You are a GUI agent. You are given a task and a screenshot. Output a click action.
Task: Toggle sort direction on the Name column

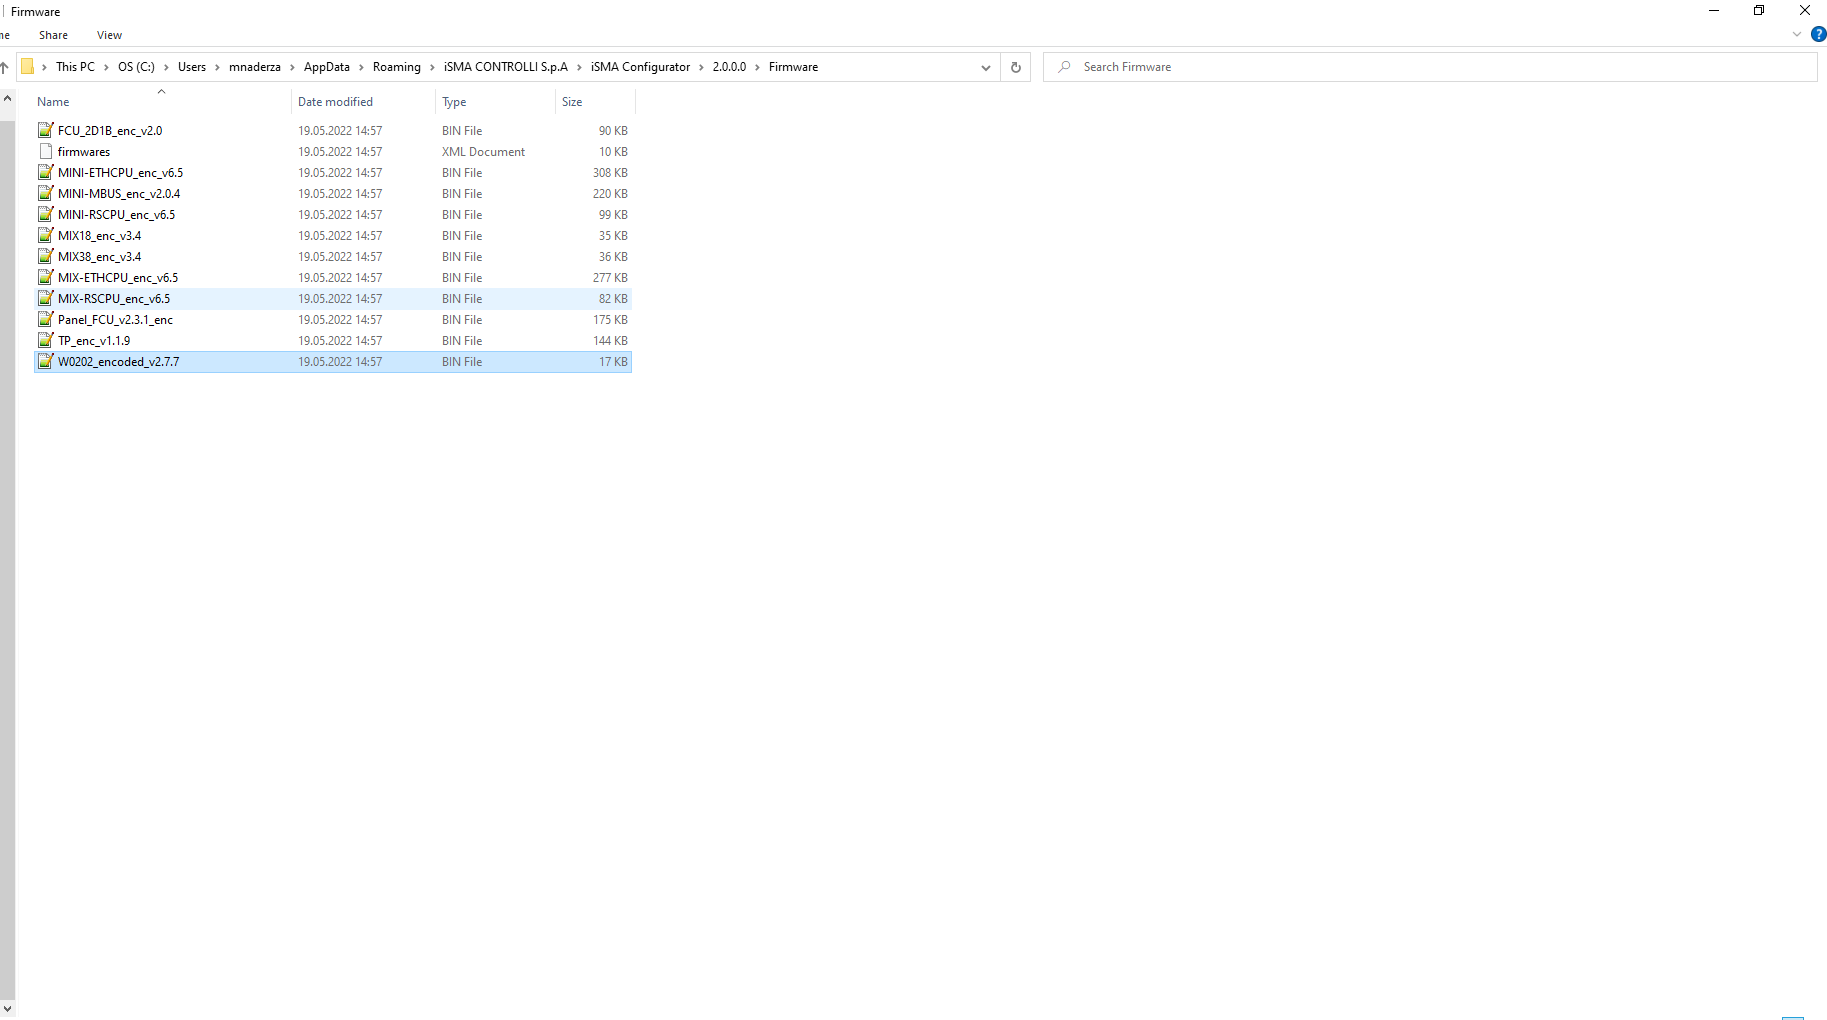pos(52,101)
